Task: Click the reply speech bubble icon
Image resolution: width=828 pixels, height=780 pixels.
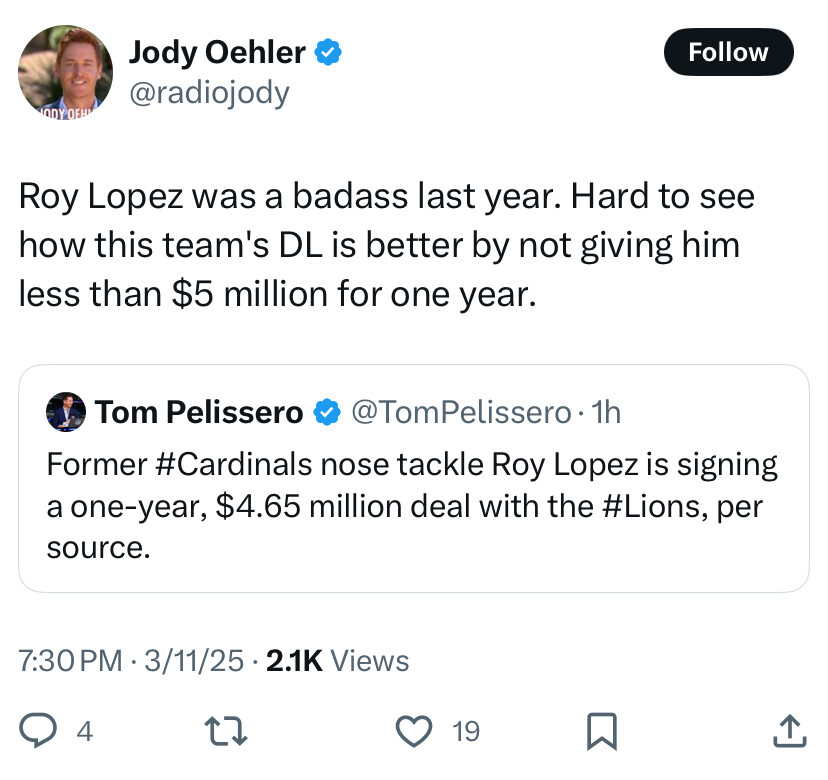Action: [x=39, y=732]
